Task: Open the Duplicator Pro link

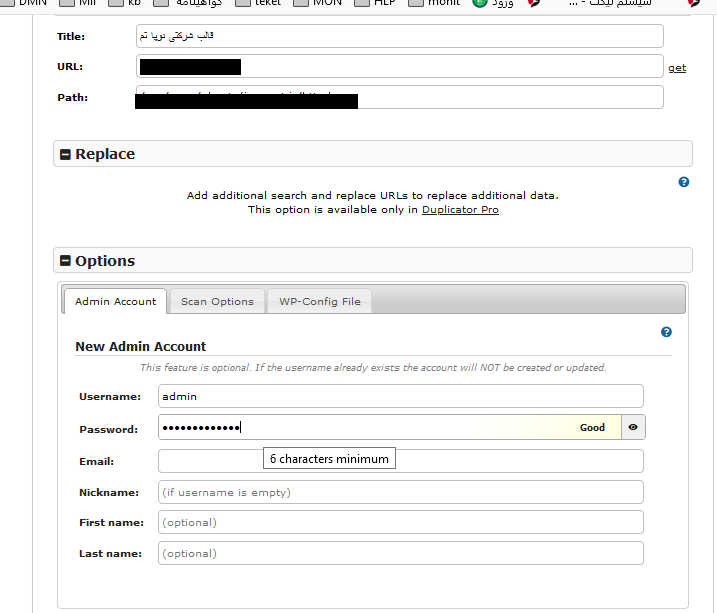Action: click(x=460, y=210)
